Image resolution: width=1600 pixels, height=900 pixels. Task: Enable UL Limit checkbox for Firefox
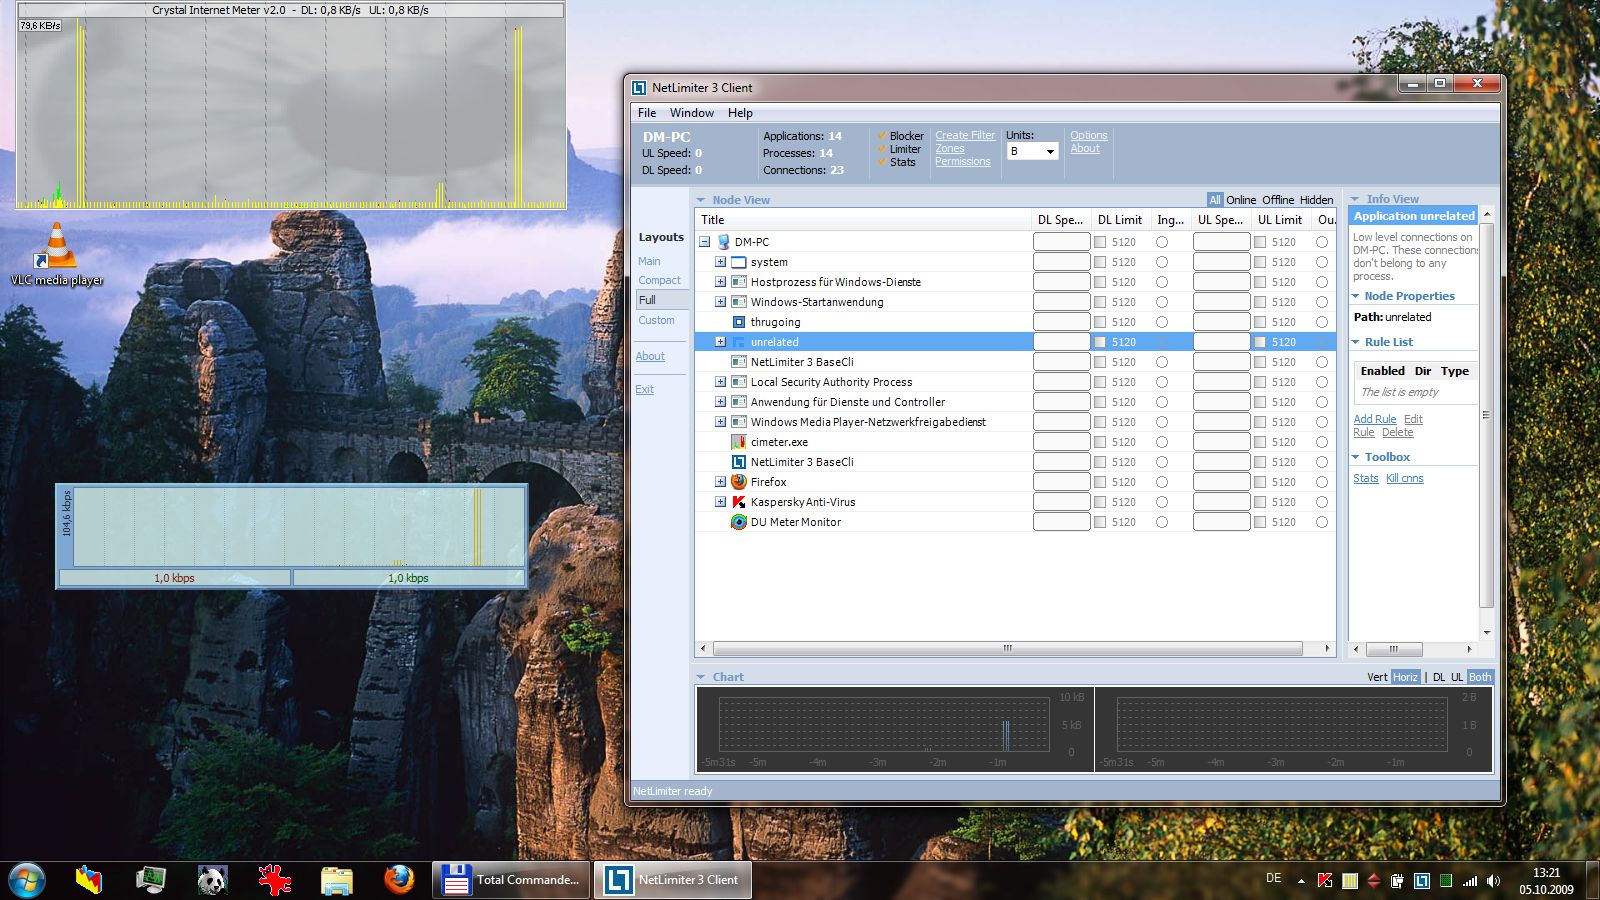point(1260,482)
